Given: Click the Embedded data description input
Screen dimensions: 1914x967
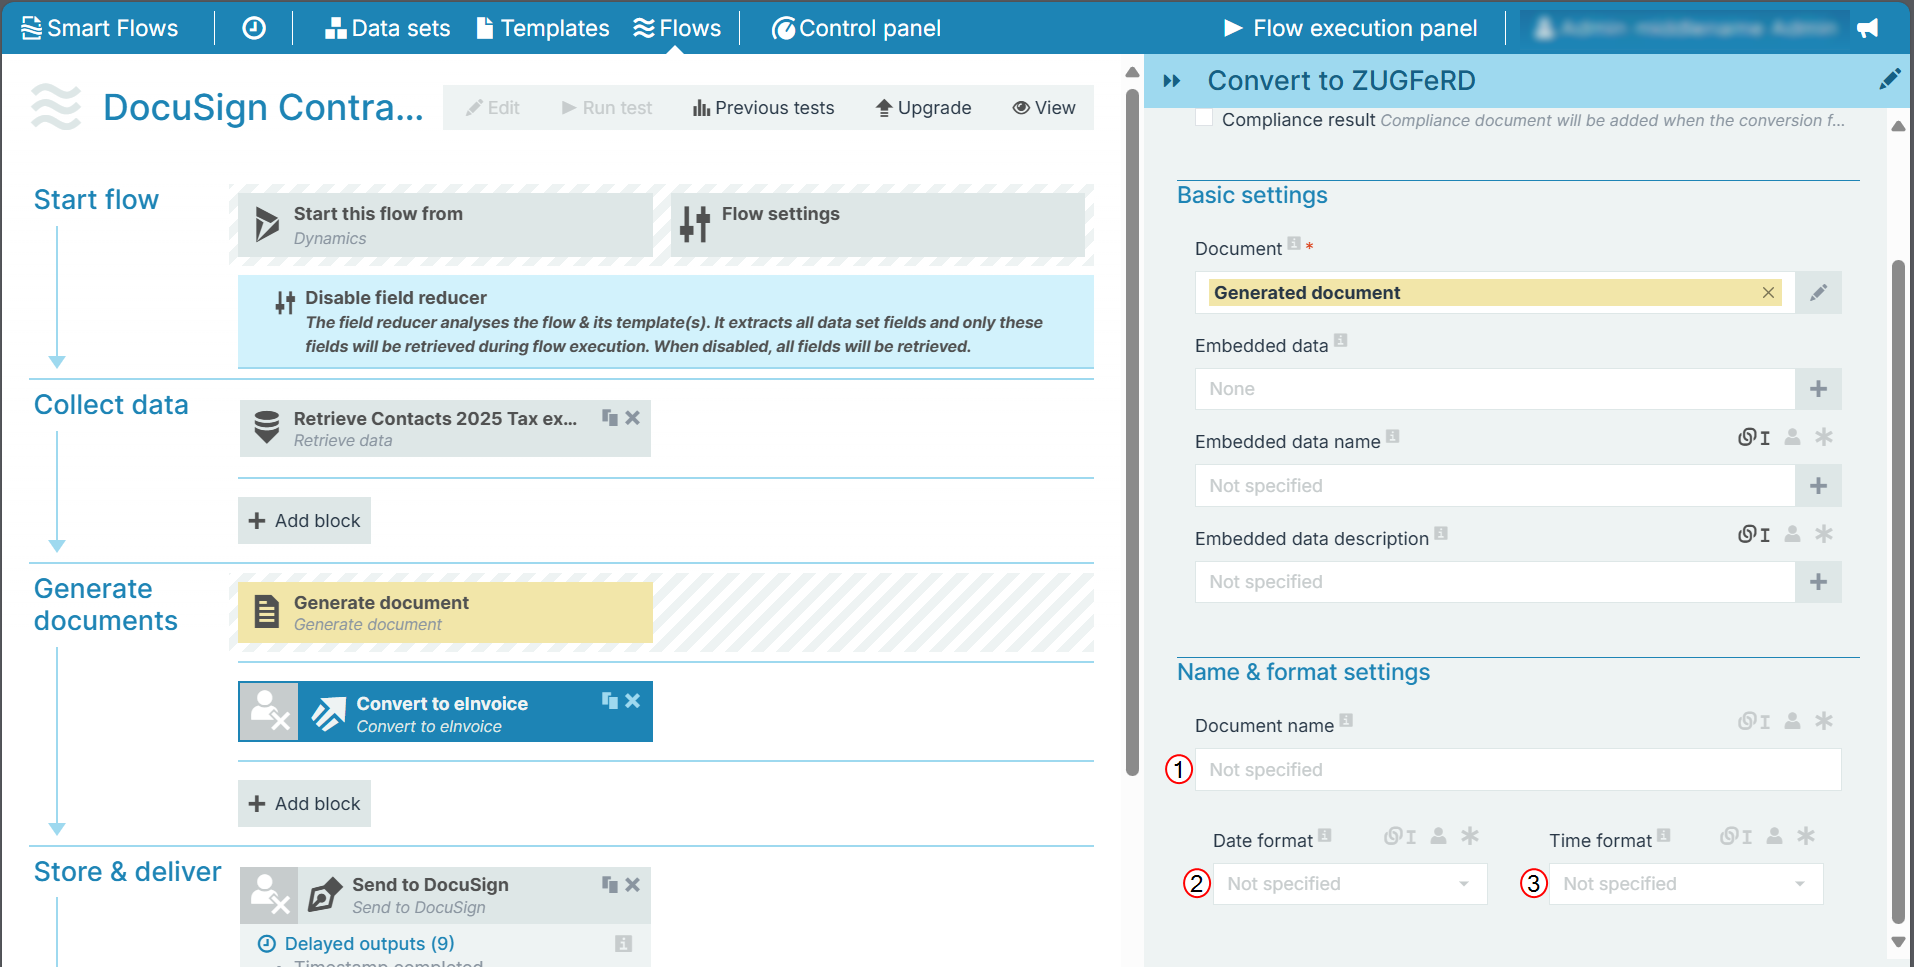Looking at the screenshot, I should [x=1495, y=582].
